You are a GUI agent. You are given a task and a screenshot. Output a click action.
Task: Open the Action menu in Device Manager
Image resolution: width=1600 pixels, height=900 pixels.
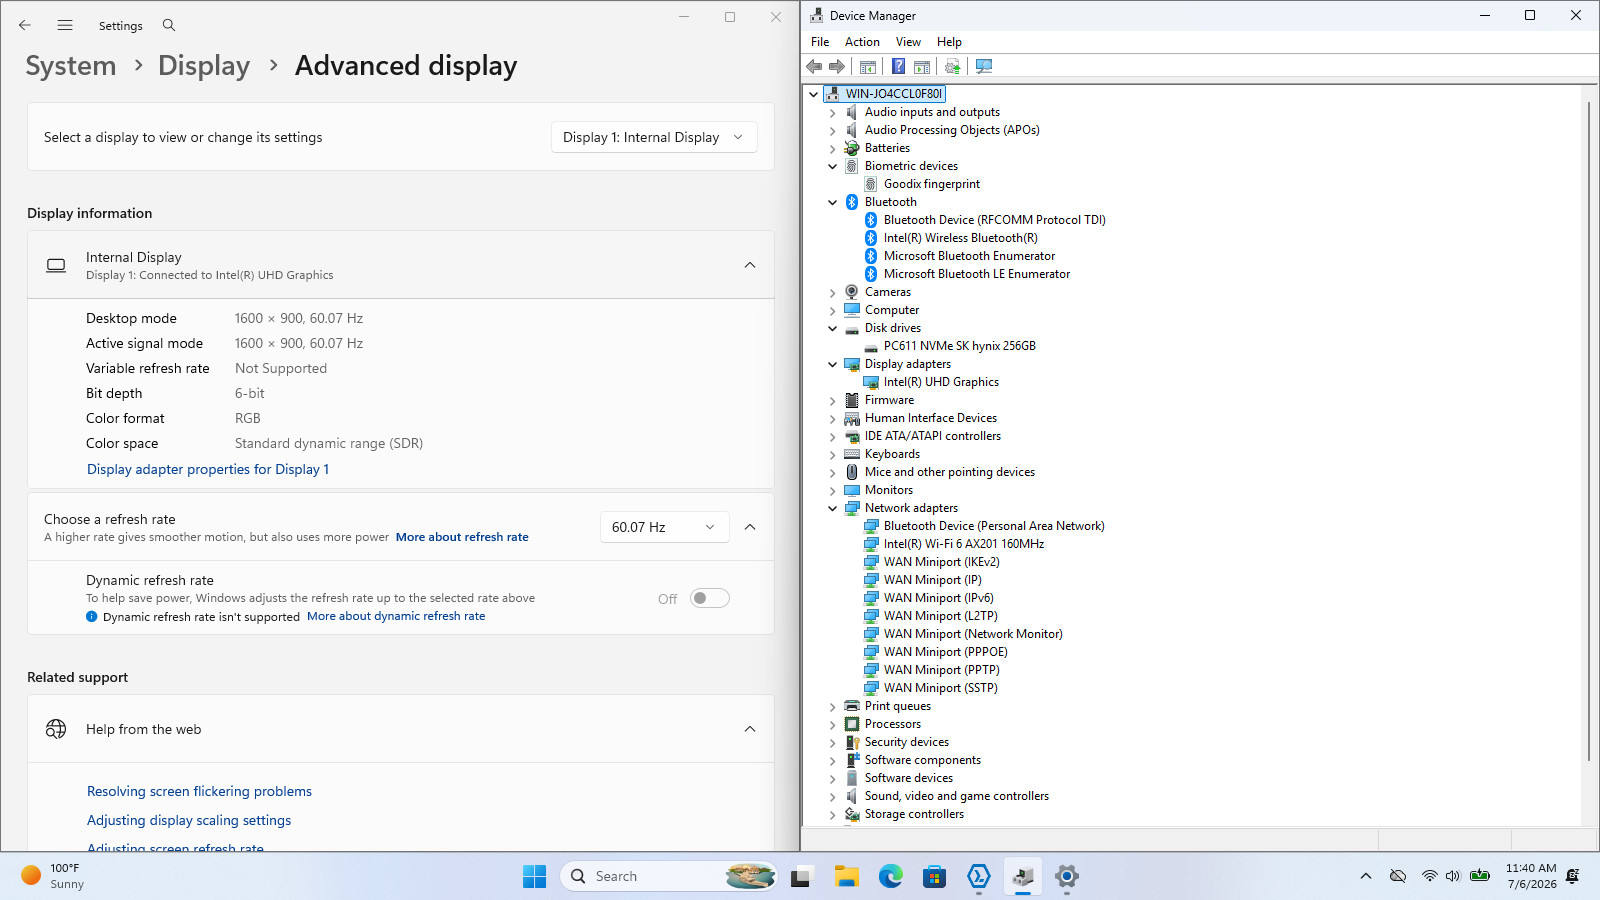[x=862, y=42]
